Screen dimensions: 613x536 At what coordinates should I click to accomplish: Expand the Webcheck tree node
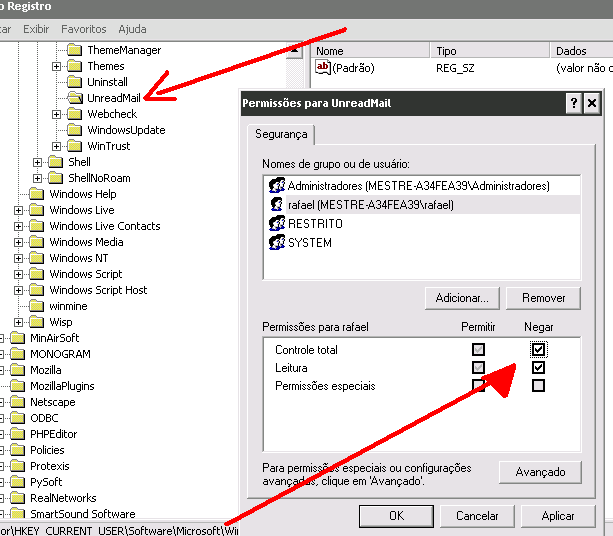click(57, 114)
